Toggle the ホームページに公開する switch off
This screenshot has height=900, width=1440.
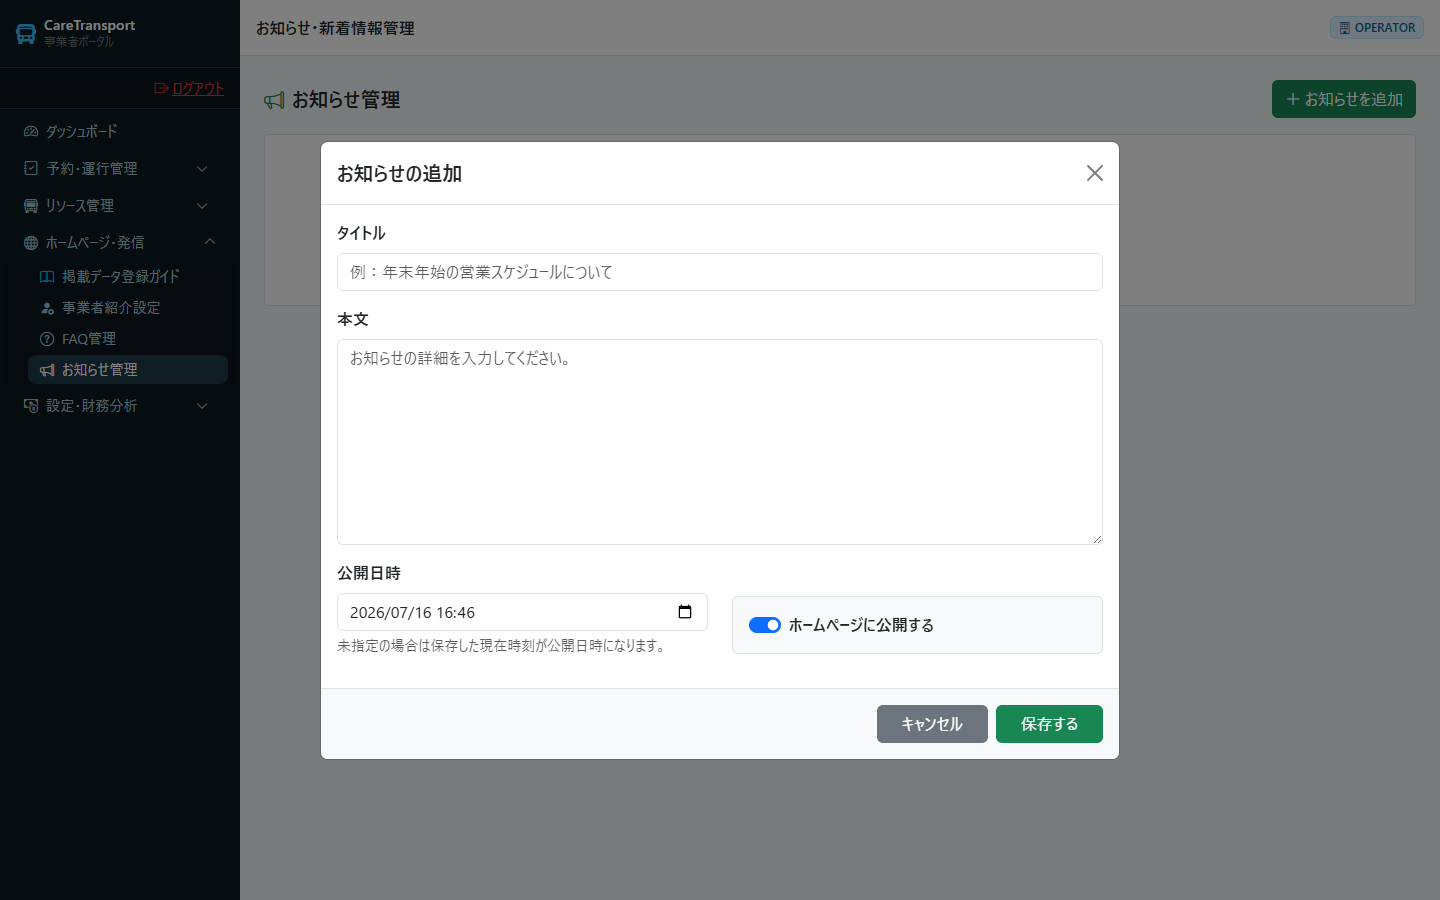pos(765,625)
